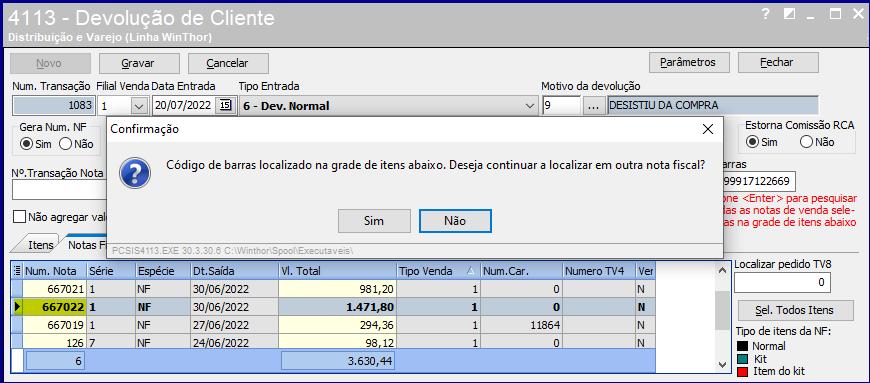Sort grid by Num. Nota header

pyautogui.click(x=54, y=271)
